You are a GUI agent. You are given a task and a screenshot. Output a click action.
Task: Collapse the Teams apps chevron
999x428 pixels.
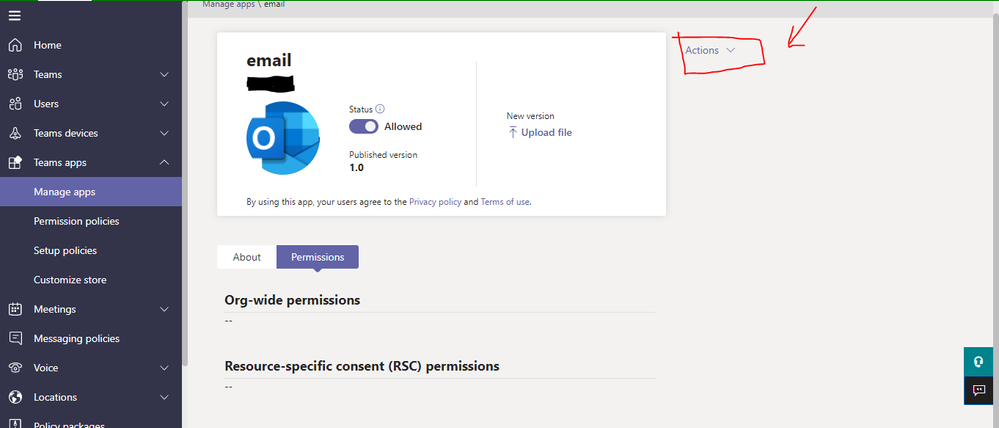(164, 162)
